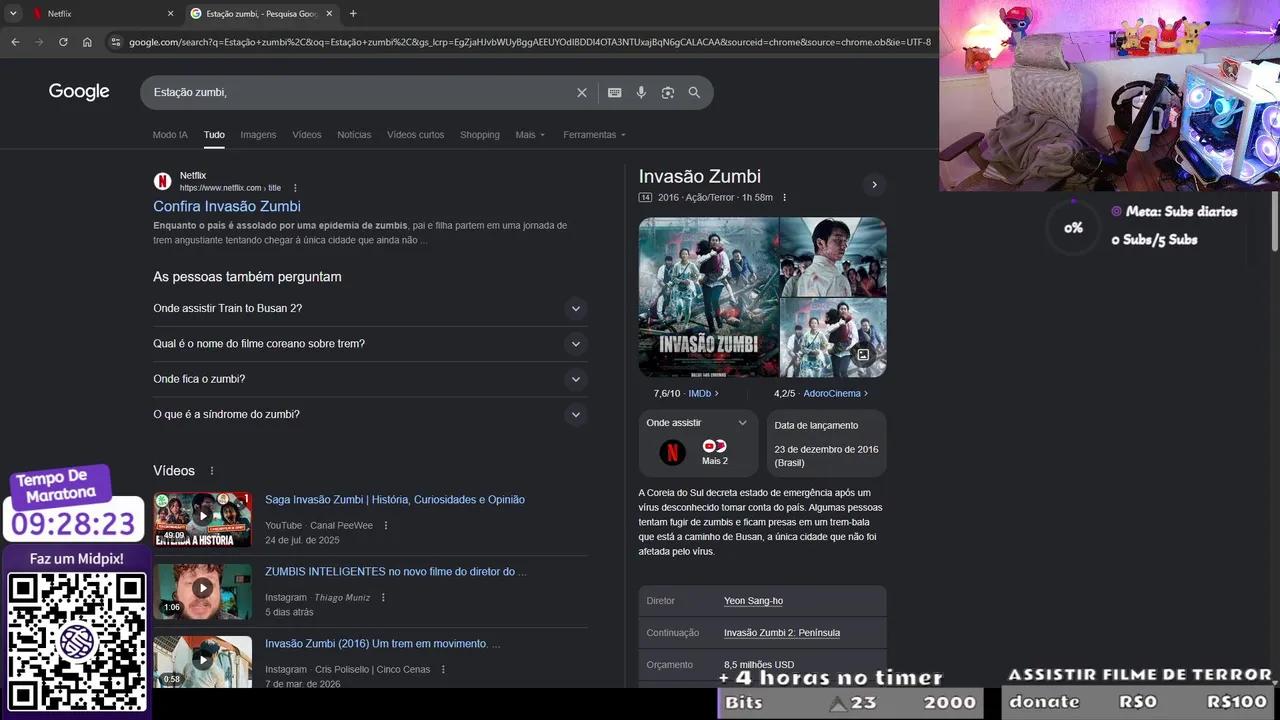Image resolution: width=1280 pixels, height=720 pixels.
Task: Open ZUMBIS INTELIGENTES video link
Action: 395,572
